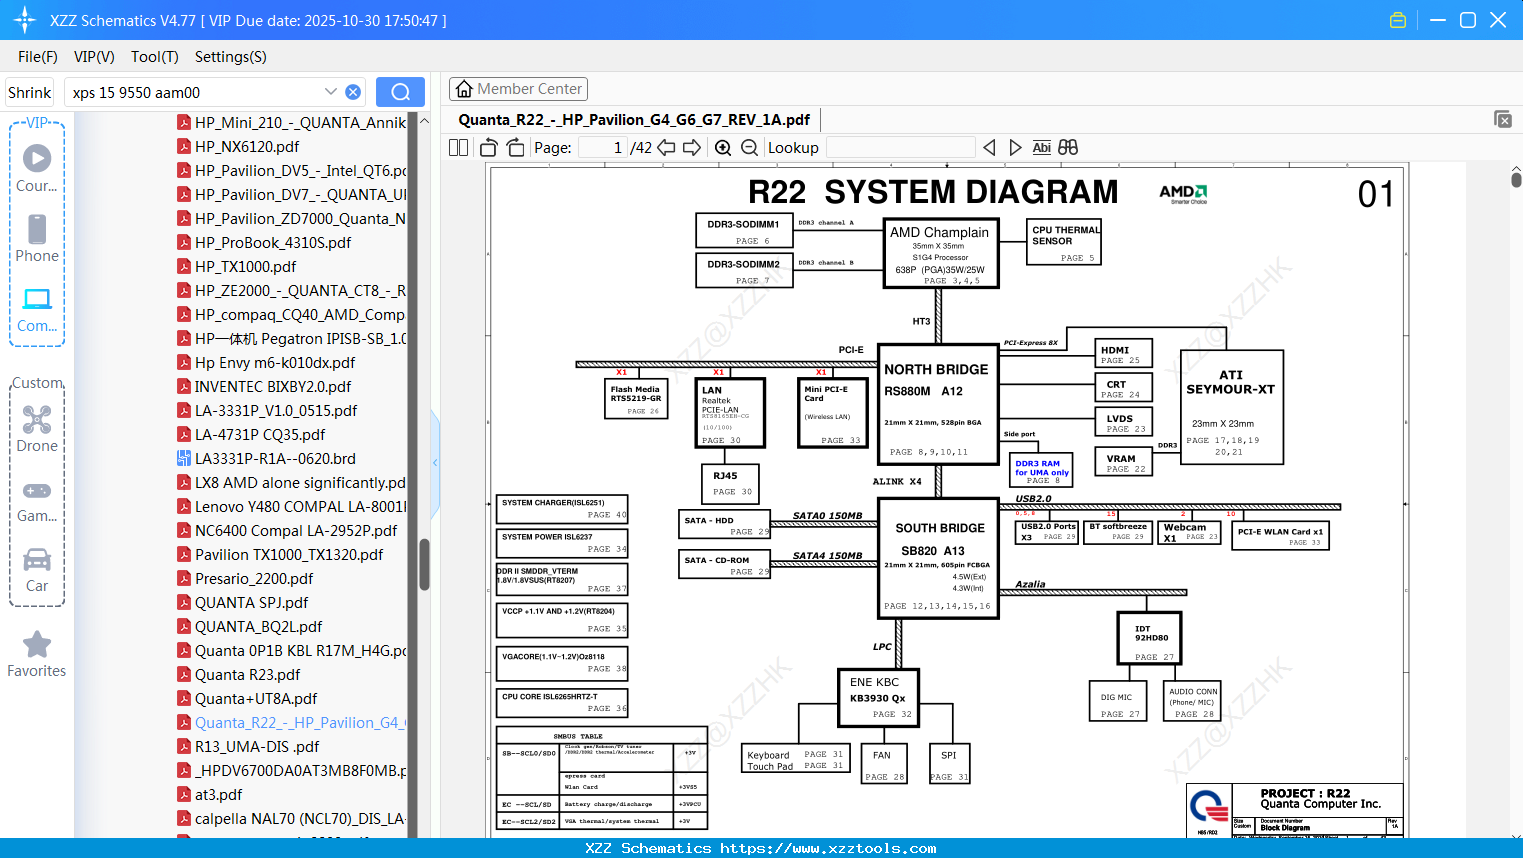Zoom in on the schematic
Screen dimensions: 1523x858
(723, 148)
